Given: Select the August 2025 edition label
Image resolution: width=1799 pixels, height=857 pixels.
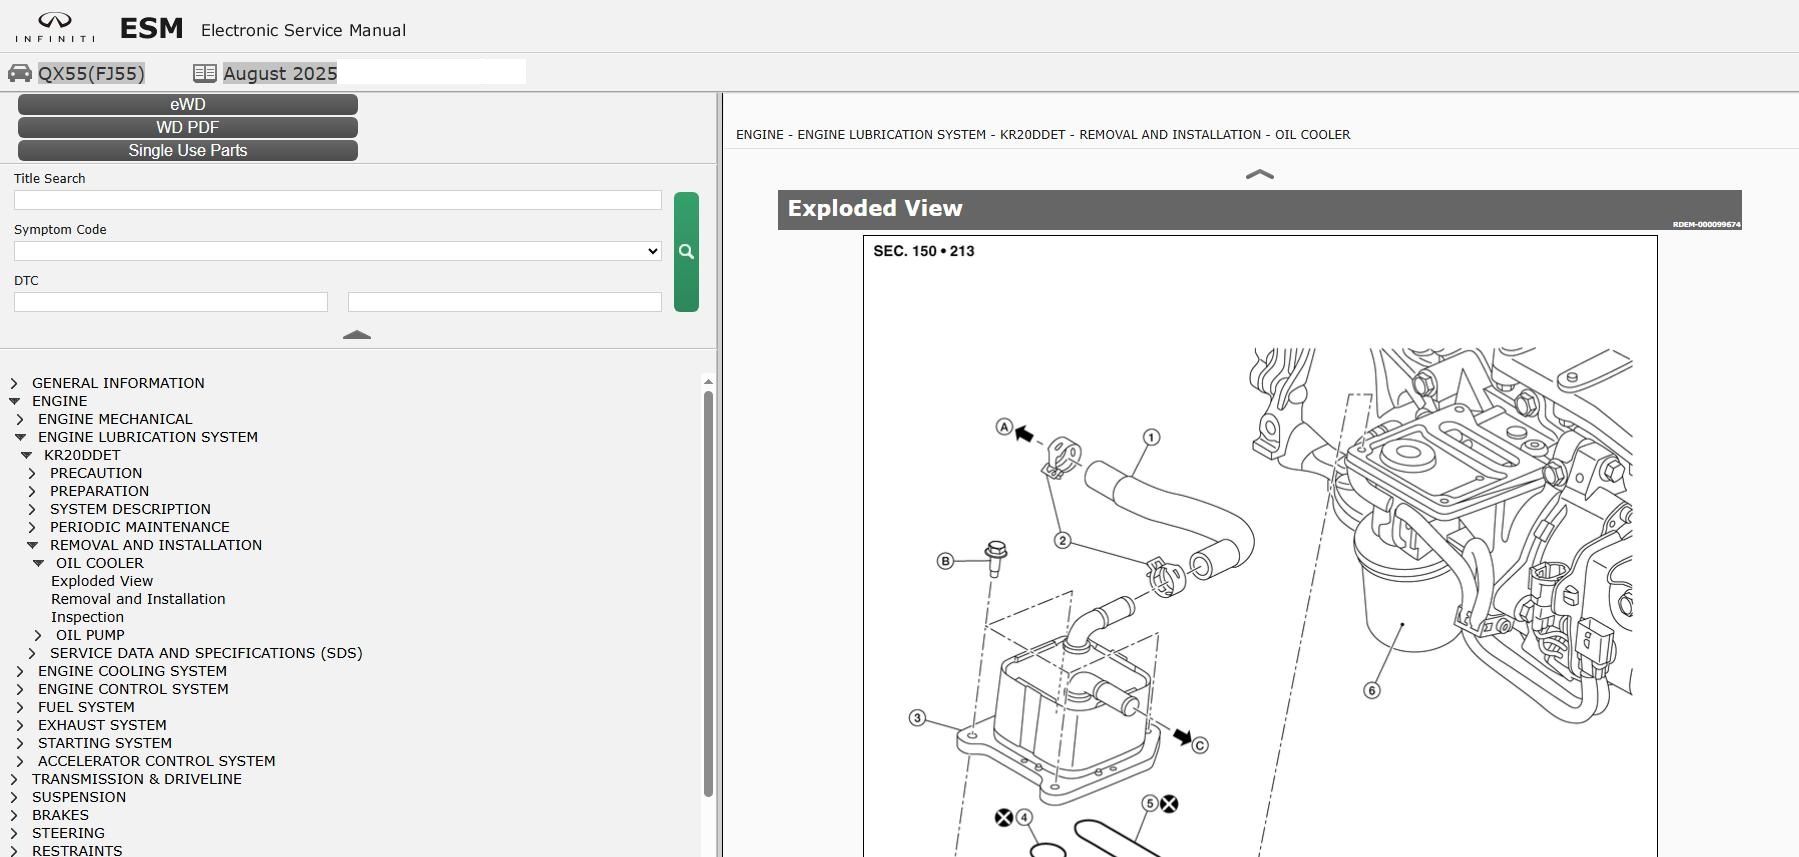Looking at the screenshot, I should tap(280, 73).
